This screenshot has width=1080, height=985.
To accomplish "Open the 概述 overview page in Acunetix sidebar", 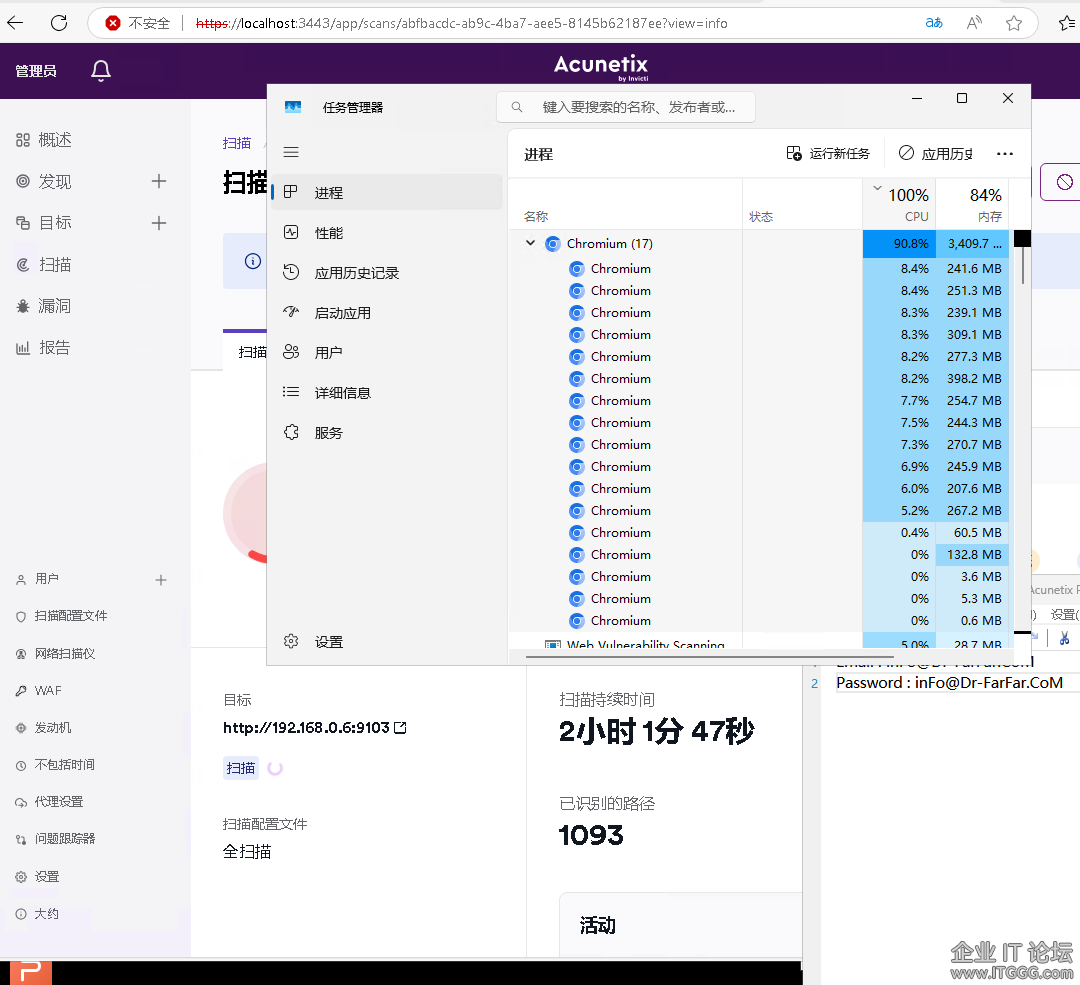I will pos(44,140).
